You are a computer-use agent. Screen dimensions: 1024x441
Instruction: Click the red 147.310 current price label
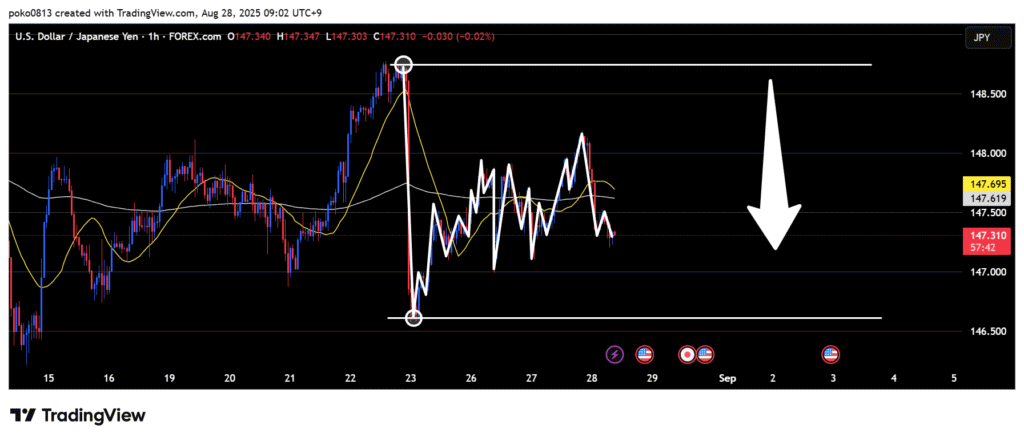982,235
